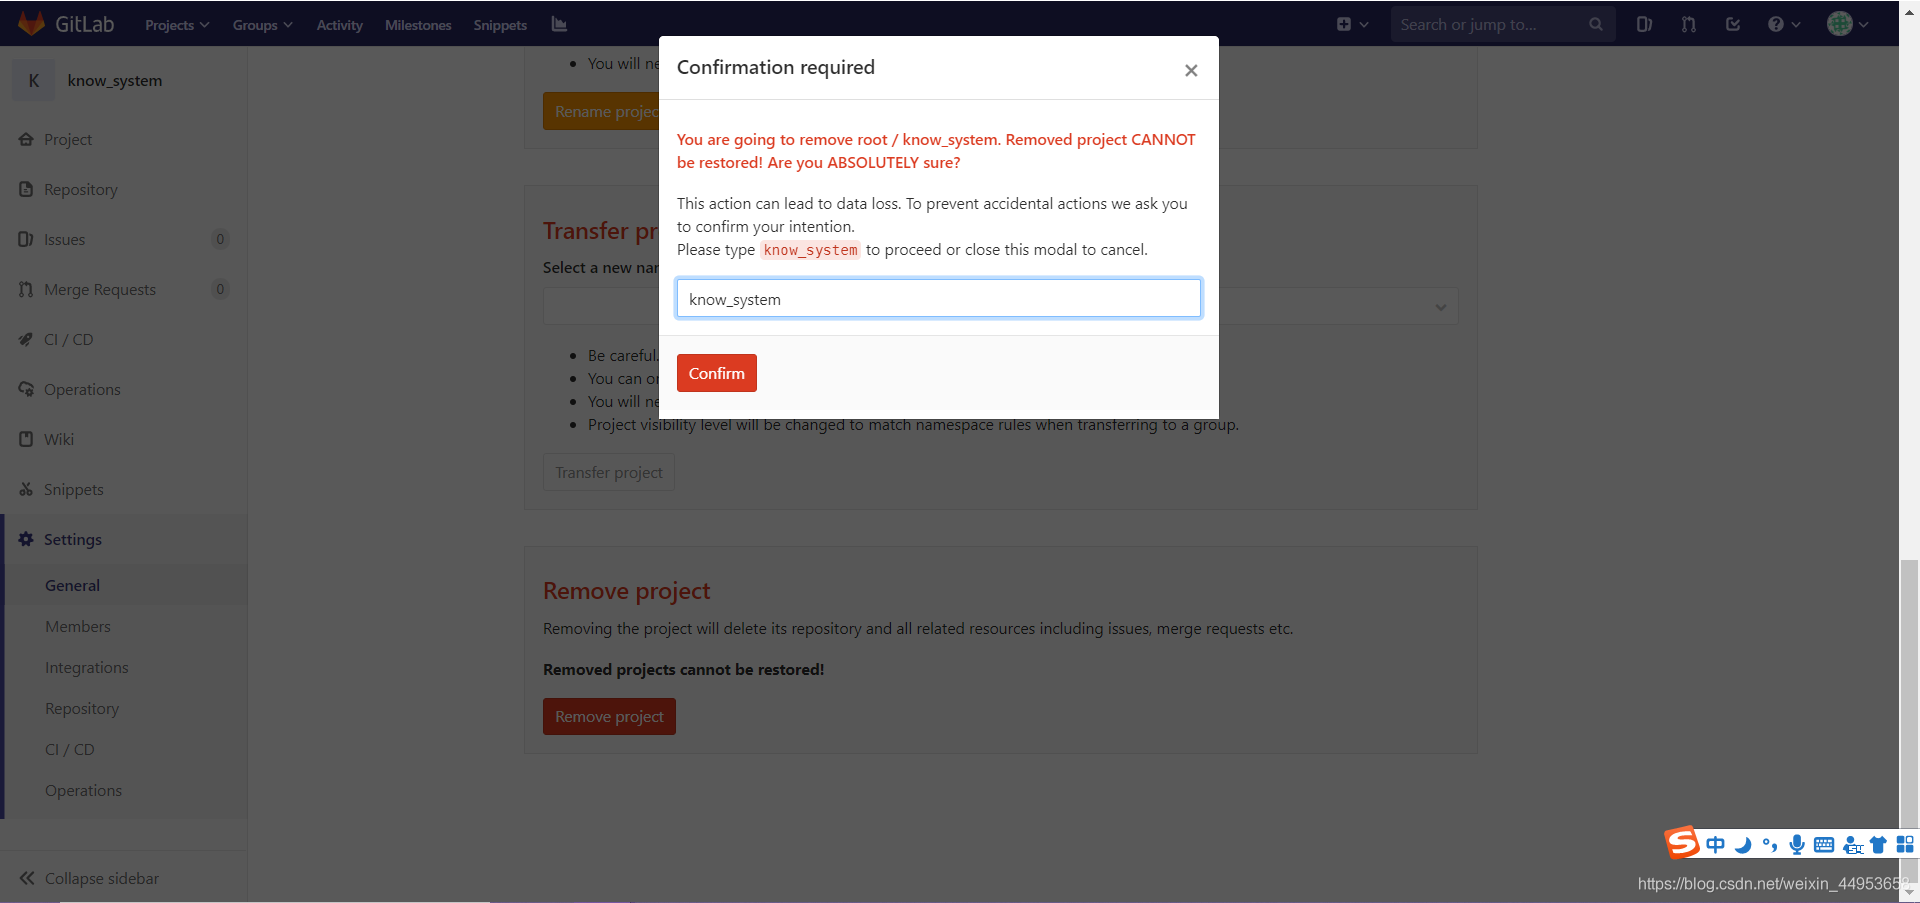Viewport: 1920px width, 903px height.
Task: Open the issues icon in top navbar
Action: click(x=1644, y=24)
